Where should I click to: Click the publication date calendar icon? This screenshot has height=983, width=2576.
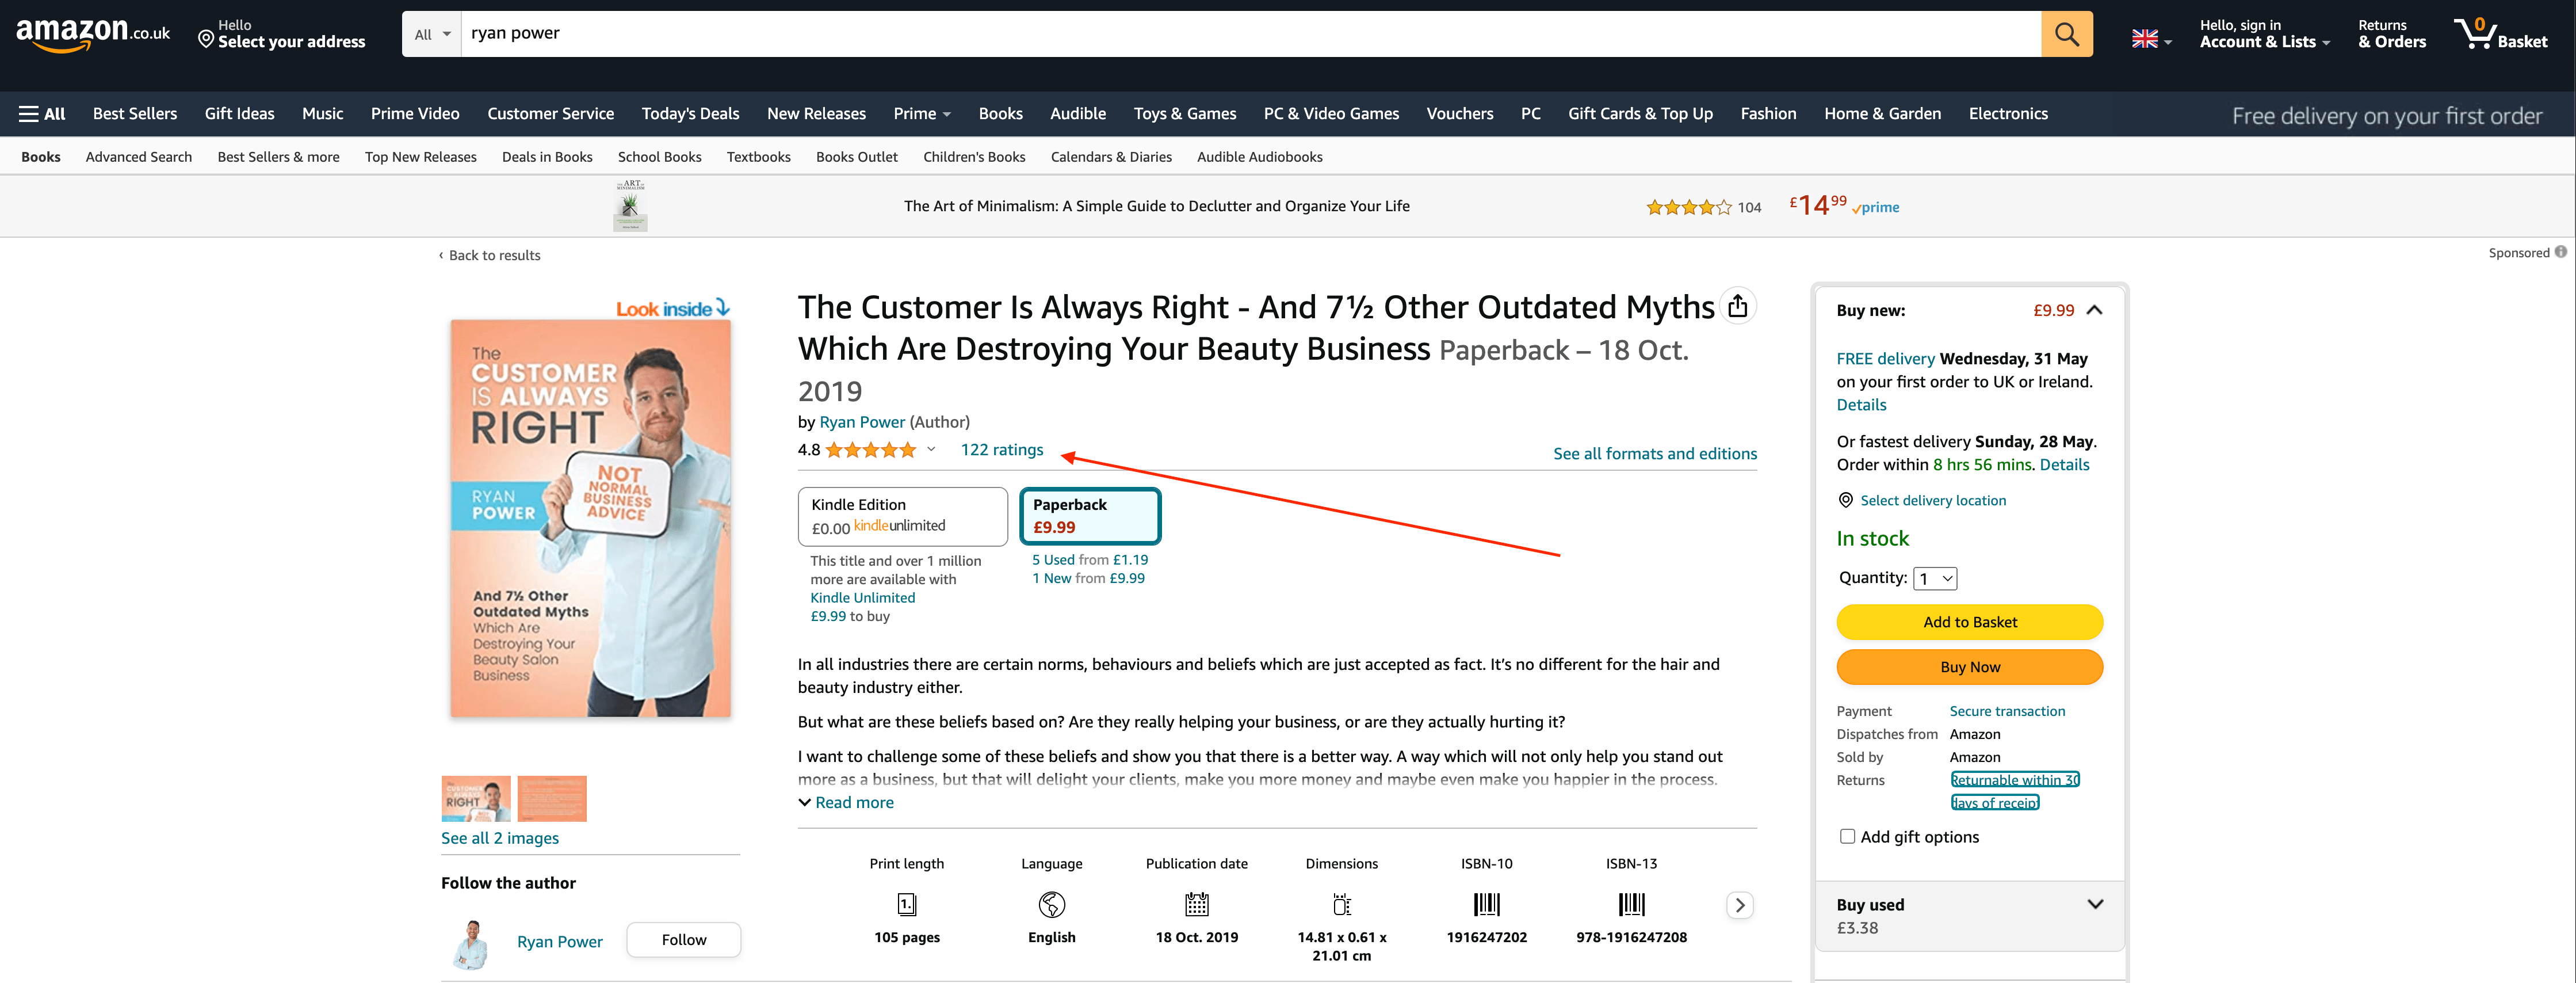pyautogui.click(x=1196, y=905)
